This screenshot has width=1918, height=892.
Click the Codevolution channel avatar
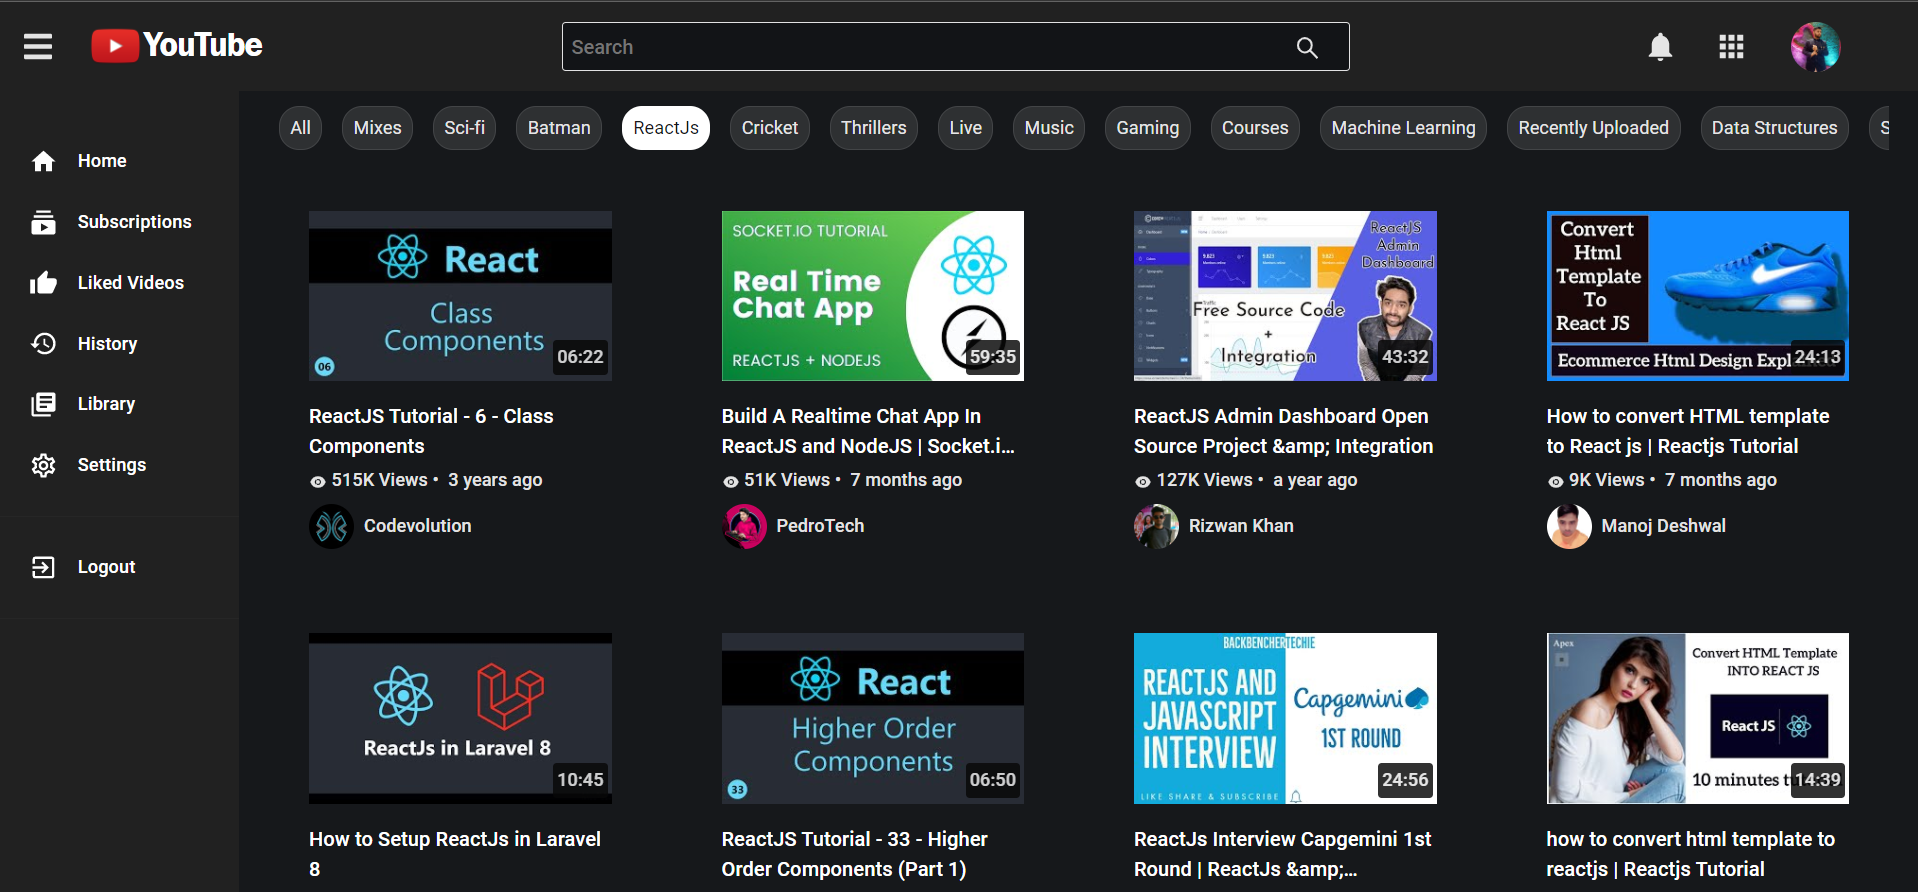[331, 526]
